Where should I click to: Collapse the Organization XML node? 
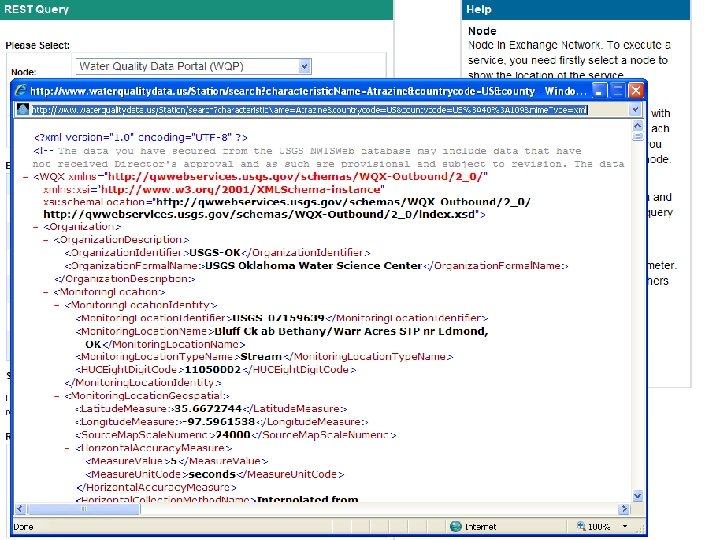[36, 227]
